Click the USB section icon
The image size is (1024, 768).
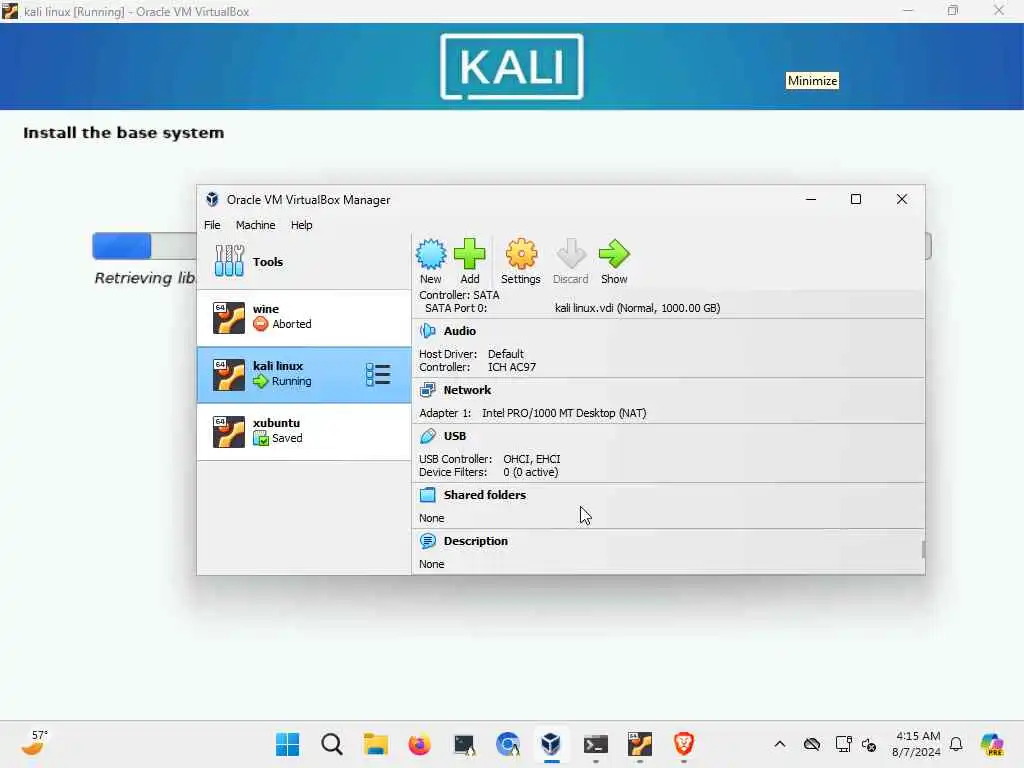[428, 436]
